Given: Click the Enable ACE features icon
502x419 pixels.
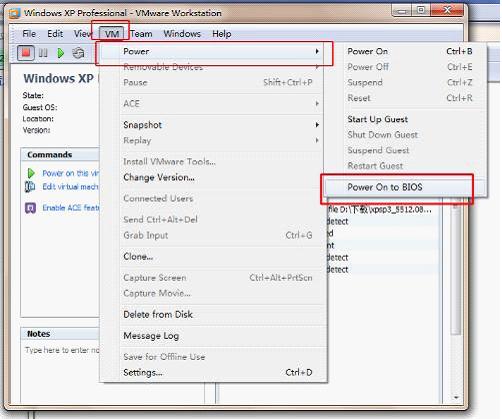Looking at the screenshot, I should pyautogui.click(x=30, y=208).
